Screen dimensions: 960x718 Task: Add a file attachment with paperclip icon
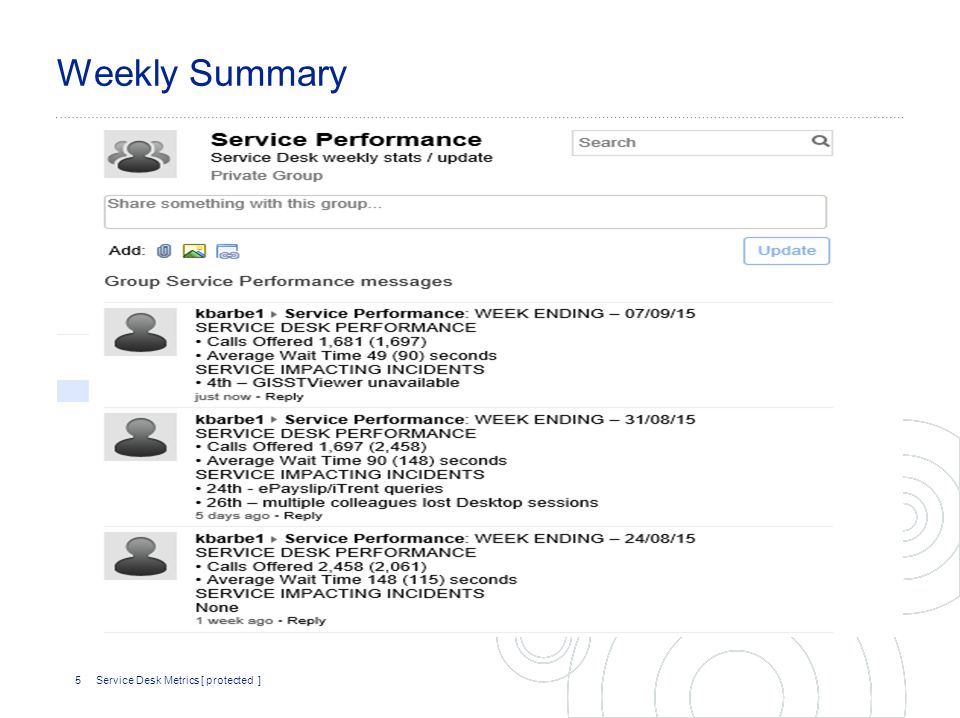(164, 251)
